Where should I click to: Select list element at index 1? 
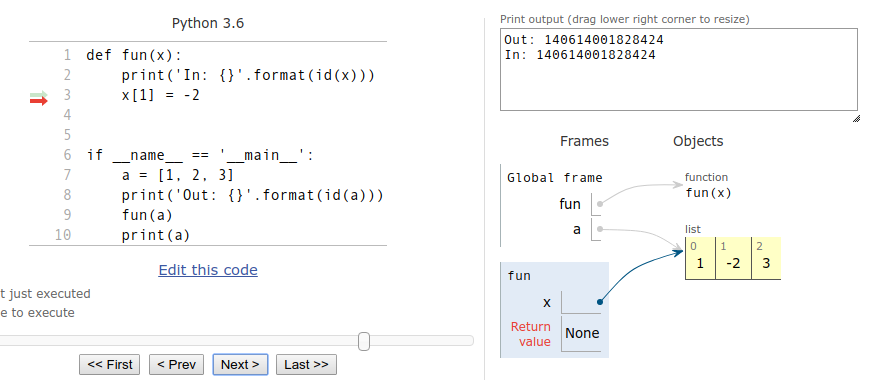[x=733, y=258]
